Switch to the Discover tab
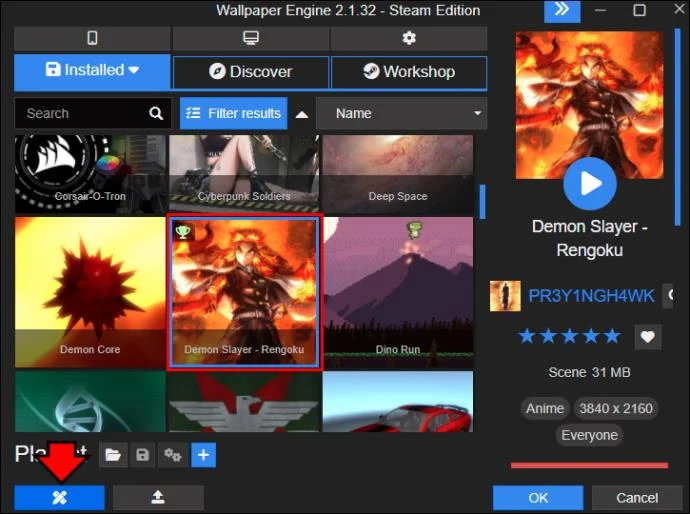The image size is (690, 514). 251,72
